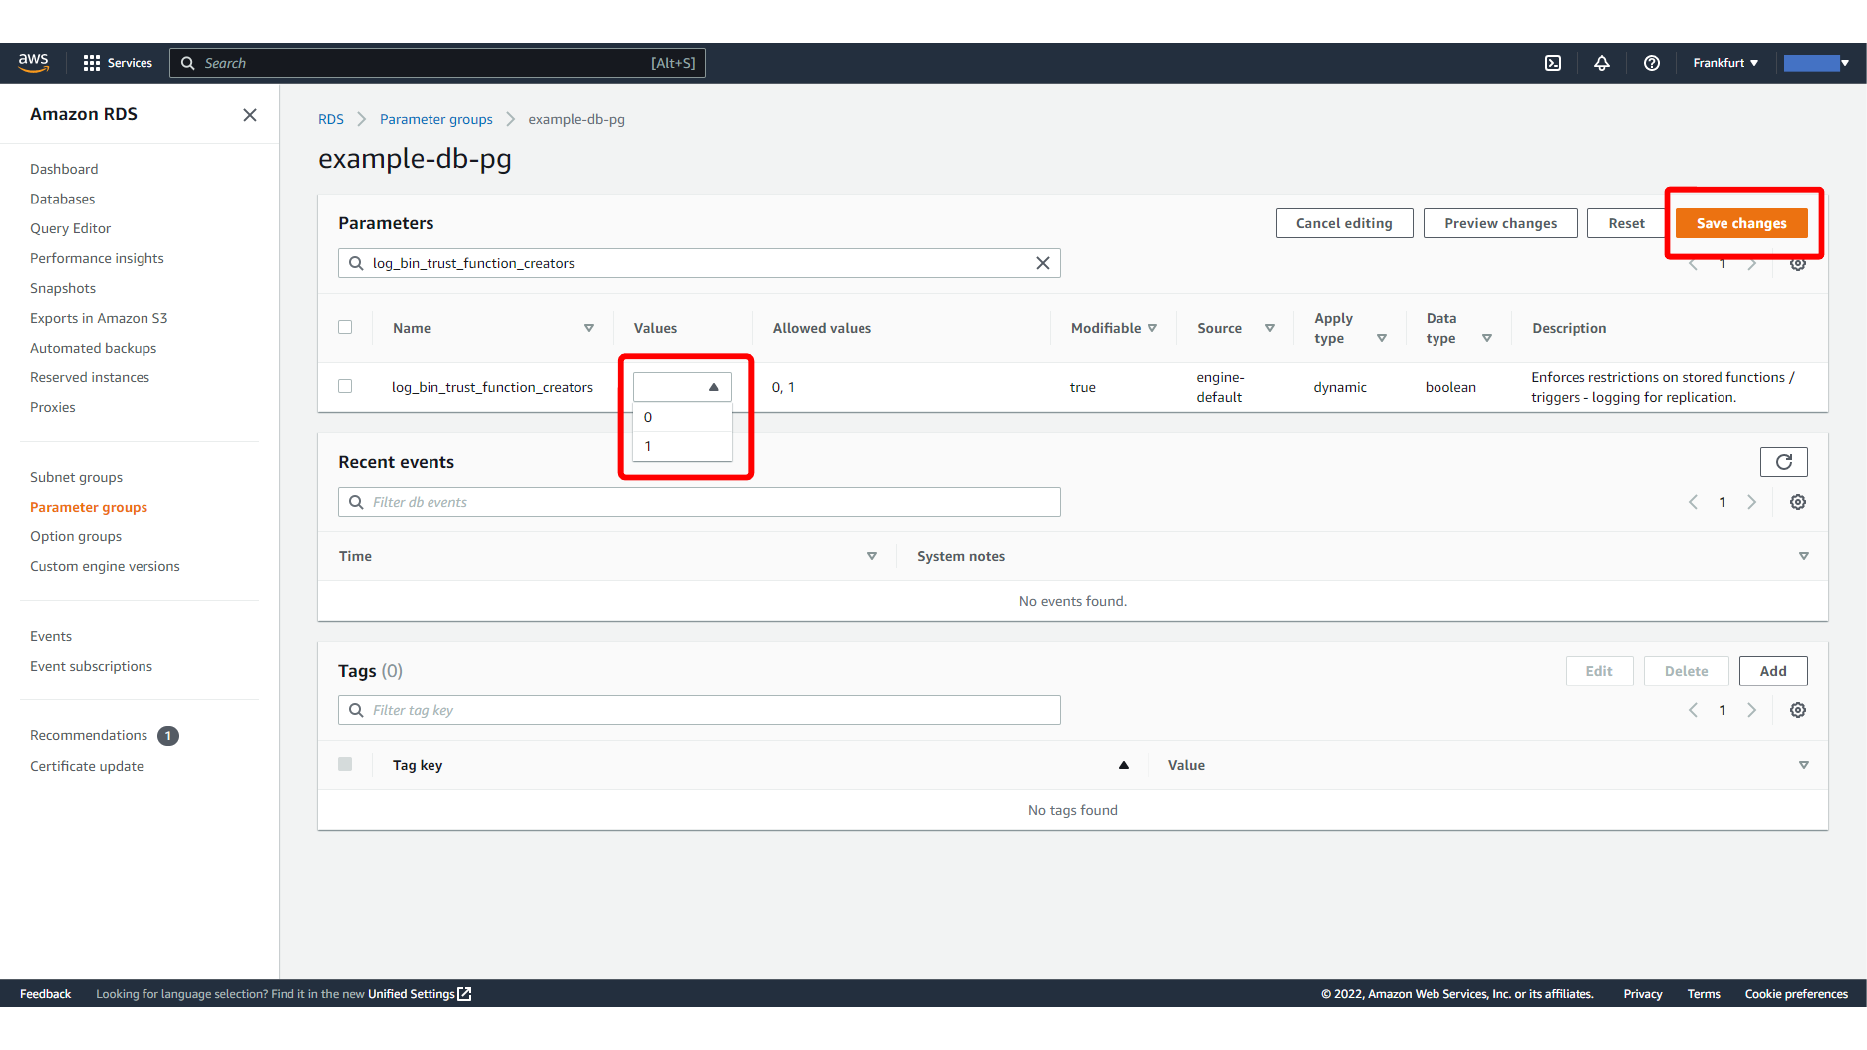Click Preview changes button
Screen dimensions: 1867x1050
coord(1500,223)
